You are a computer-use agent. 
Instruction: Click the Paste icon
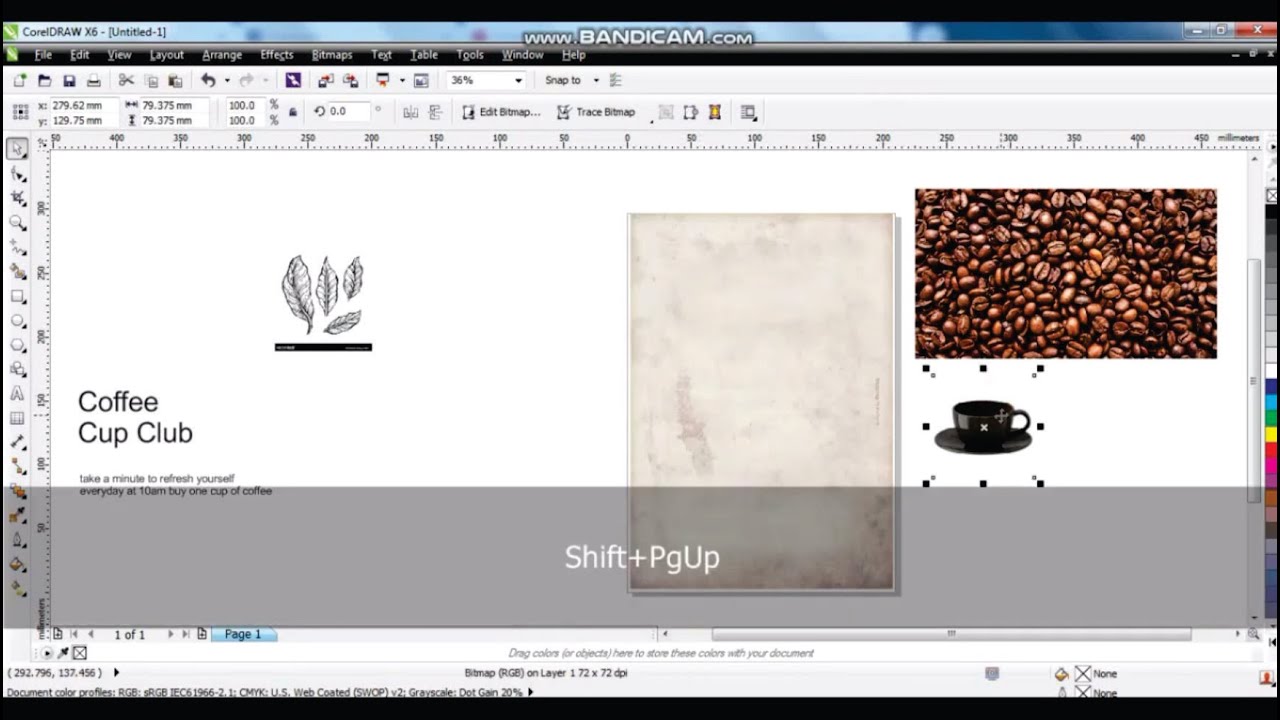pos(175,80)
